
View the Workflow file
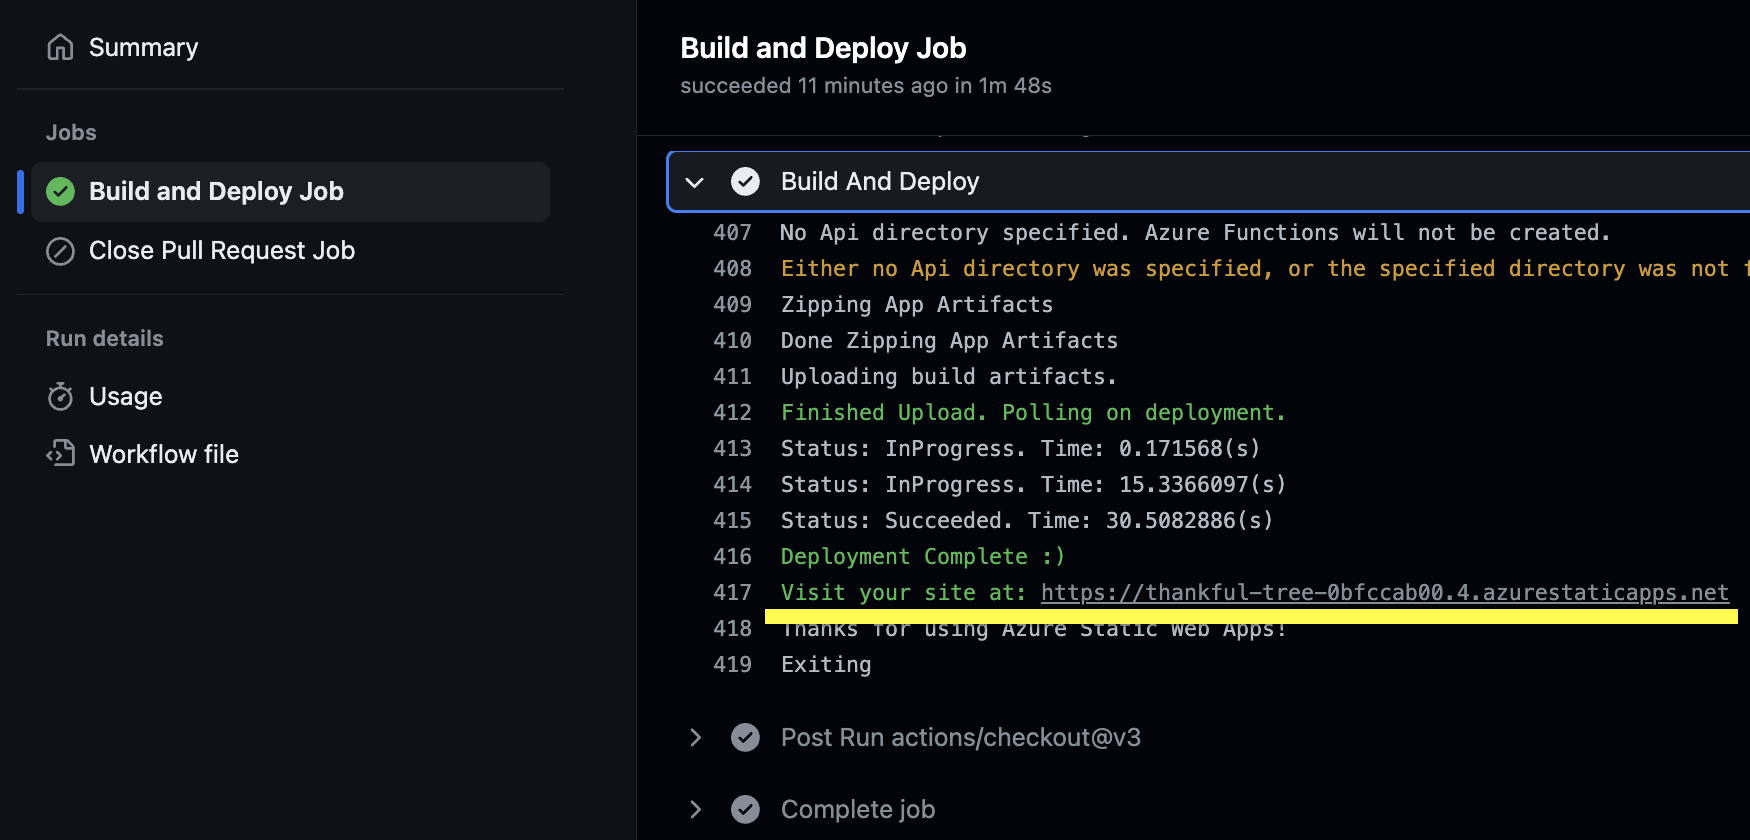click(164, 454)
